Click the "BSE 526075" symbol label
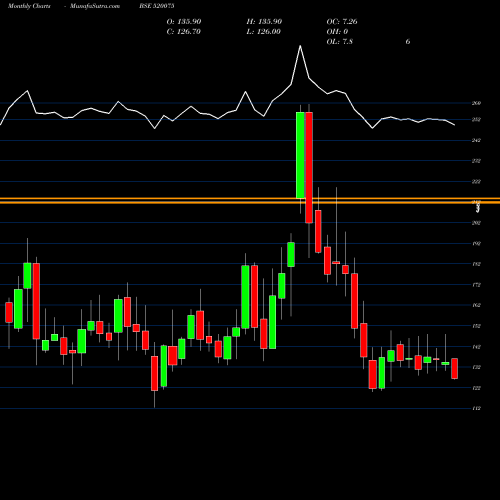This screenshot has height=500, width=500. (157, 6)
